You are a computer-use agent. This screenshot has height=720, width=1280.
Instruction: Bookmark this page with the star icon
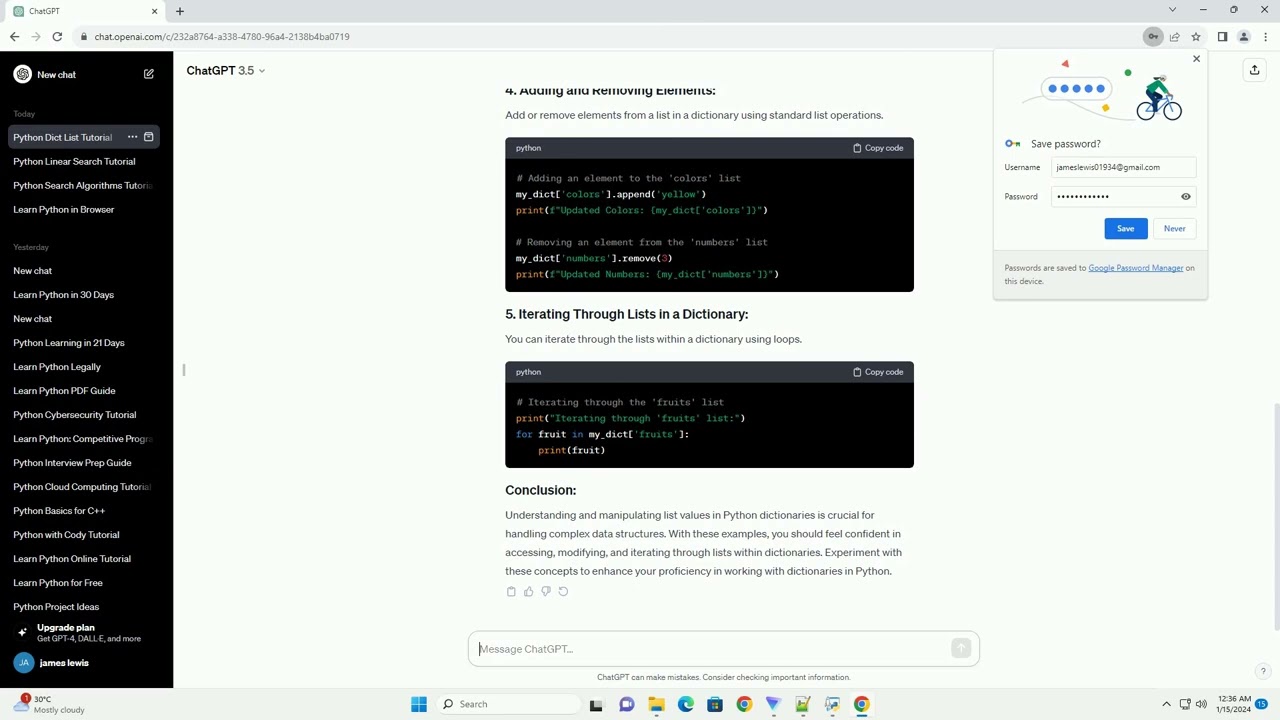[1195, 37]
